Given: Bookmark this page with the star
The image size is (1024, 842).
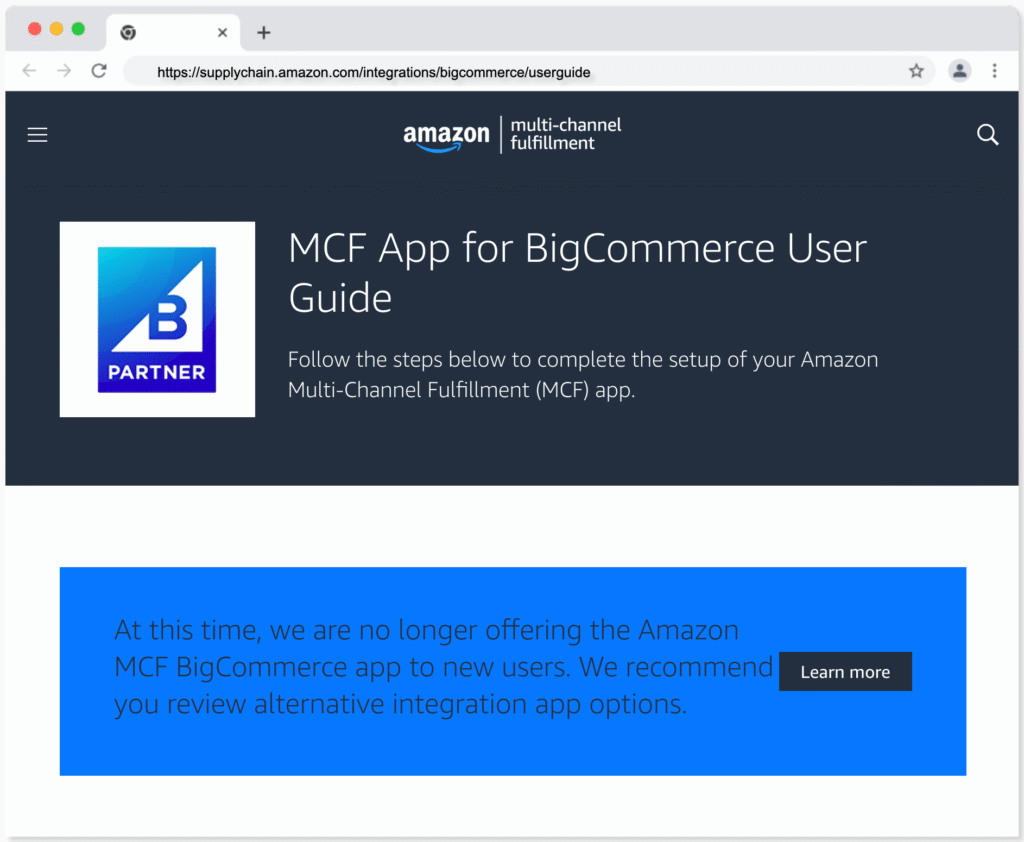Looking at the screenshot, I should point(916,71).
